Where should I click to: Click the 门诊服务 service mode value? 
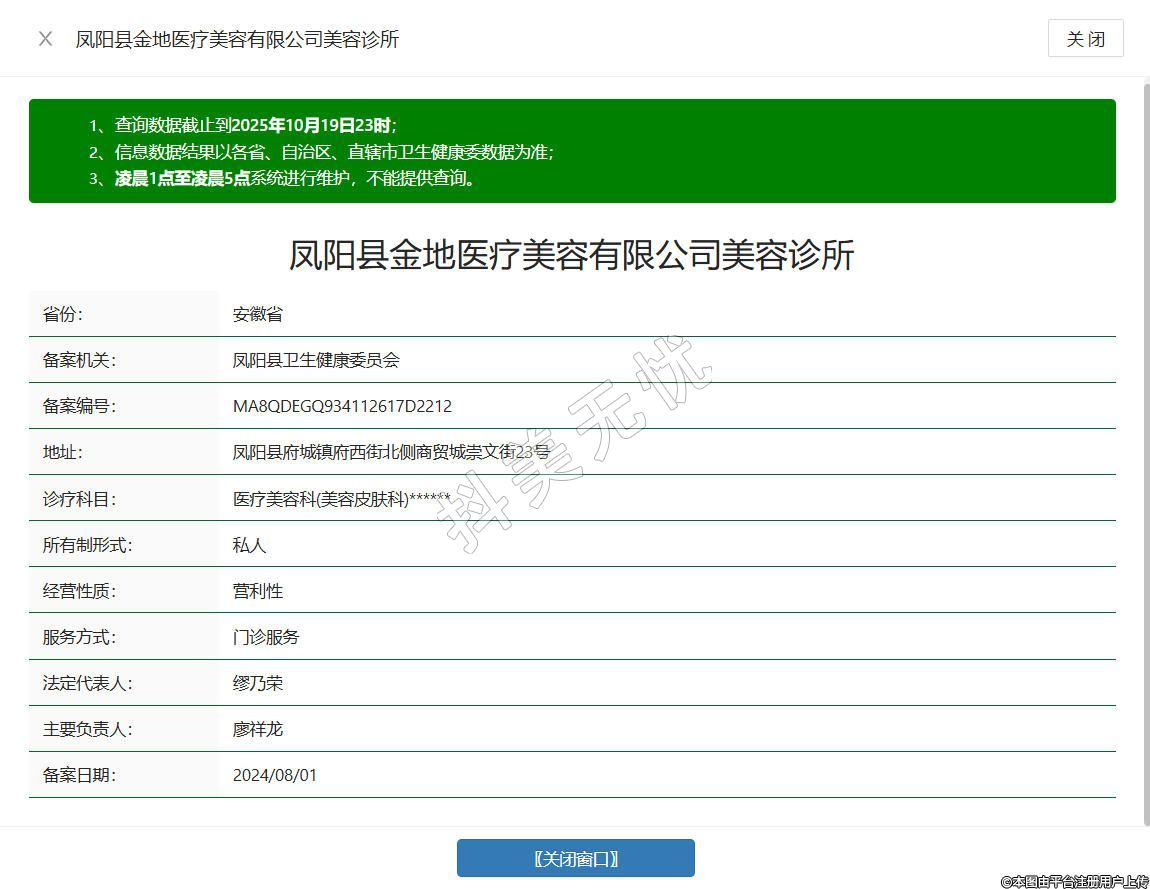(x=266, y=637)
